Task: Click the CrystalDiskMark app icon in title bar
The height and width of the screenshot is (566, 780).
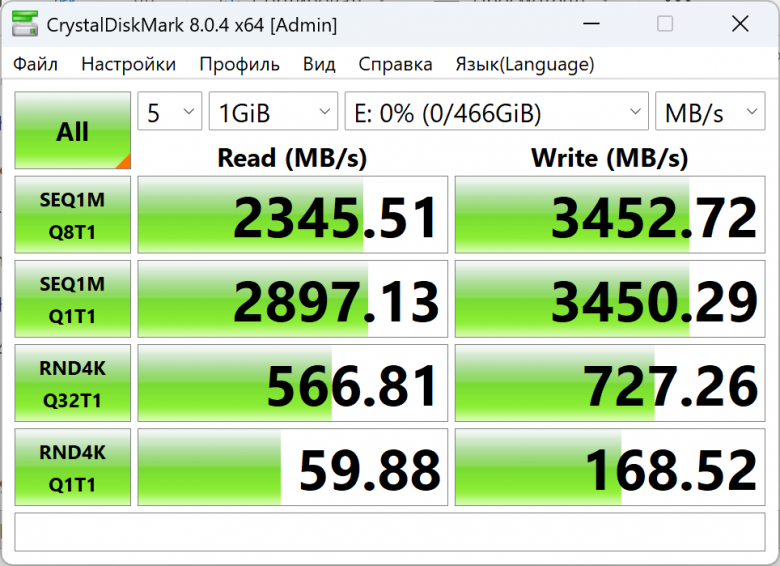Action: click(x=24, y=24)
